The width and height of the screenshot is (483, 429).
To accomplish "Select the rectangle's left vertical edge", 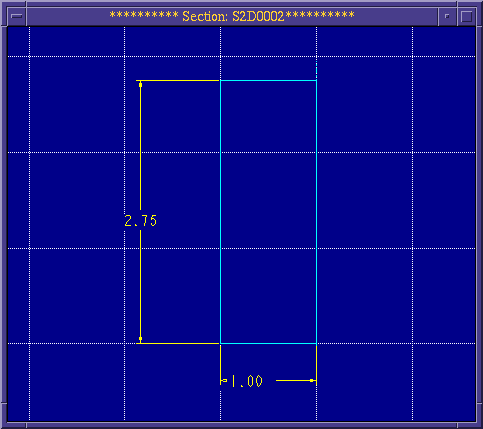I will (x=220, y=212).
